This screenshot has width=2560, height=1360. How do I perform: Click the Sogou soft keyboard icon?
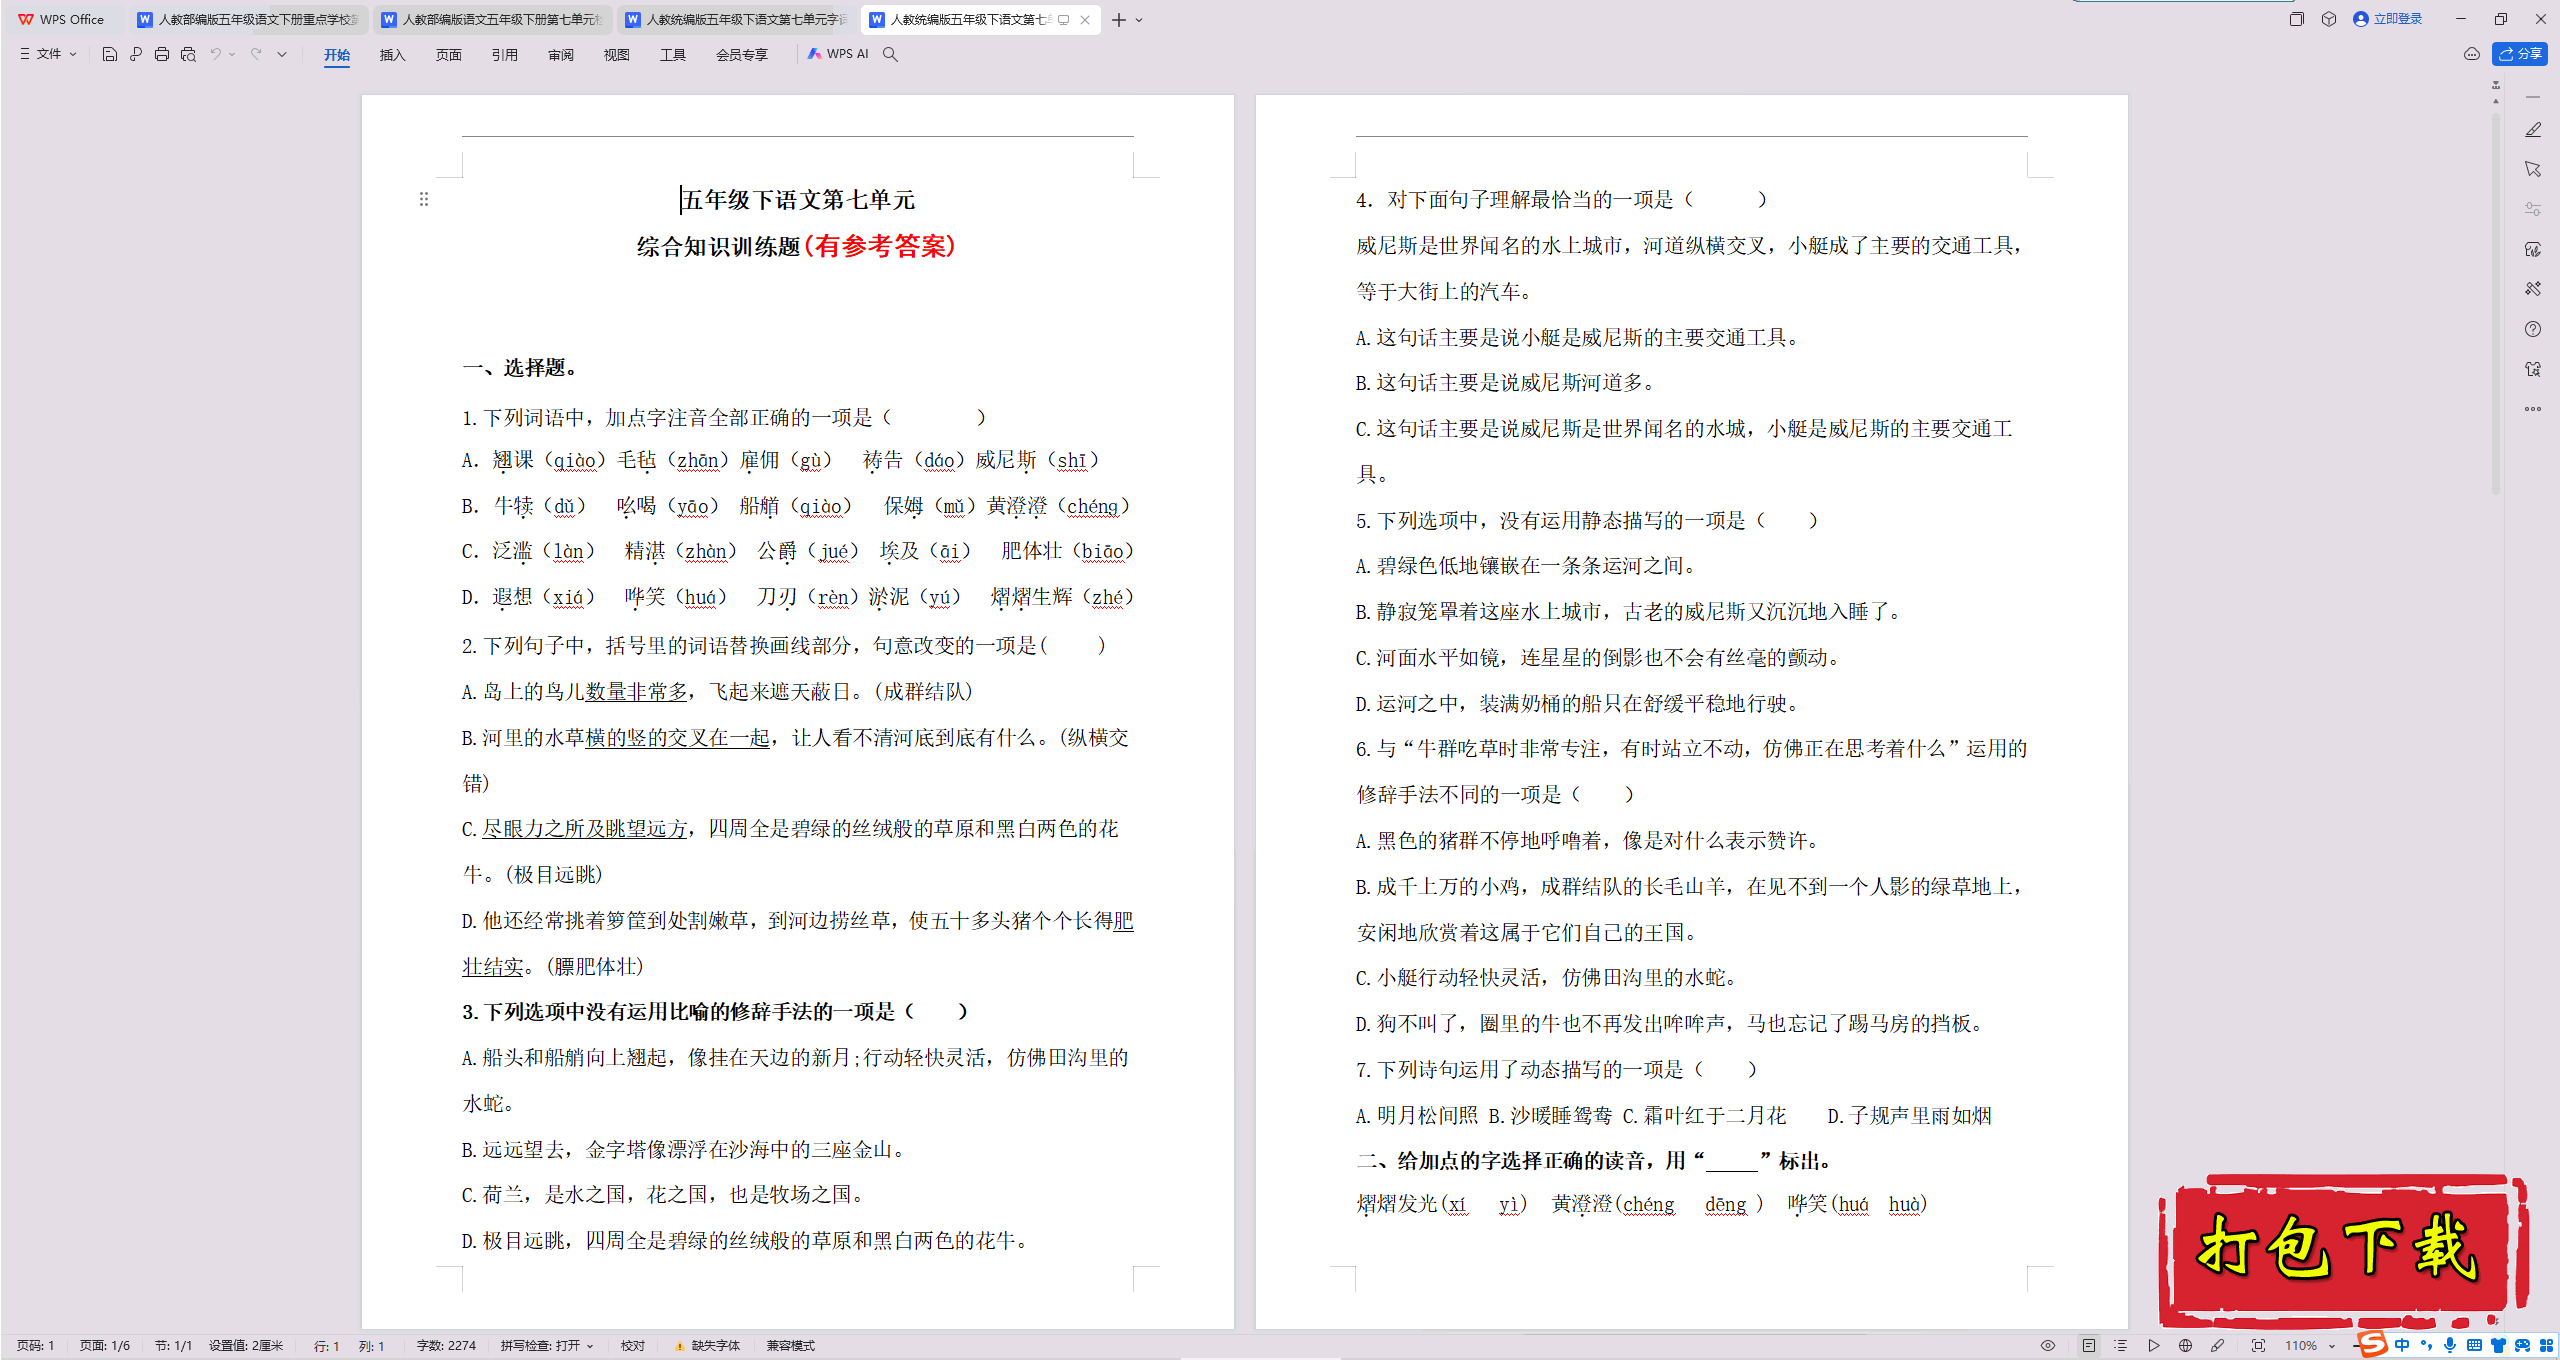coord(2474,1346)
